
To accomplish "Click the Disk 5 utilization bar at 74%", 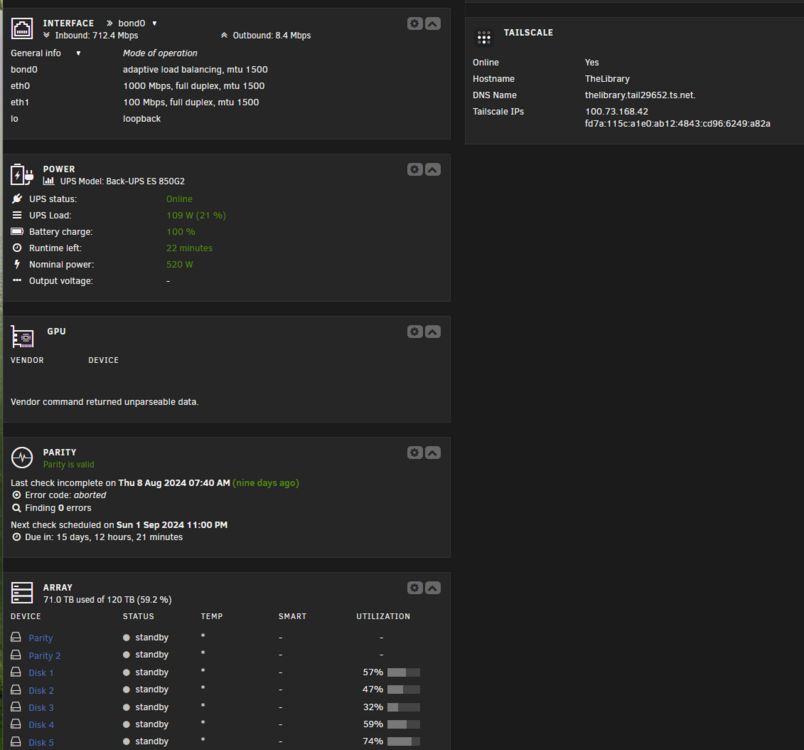I will pyautogui.click(x=404, y=741).
